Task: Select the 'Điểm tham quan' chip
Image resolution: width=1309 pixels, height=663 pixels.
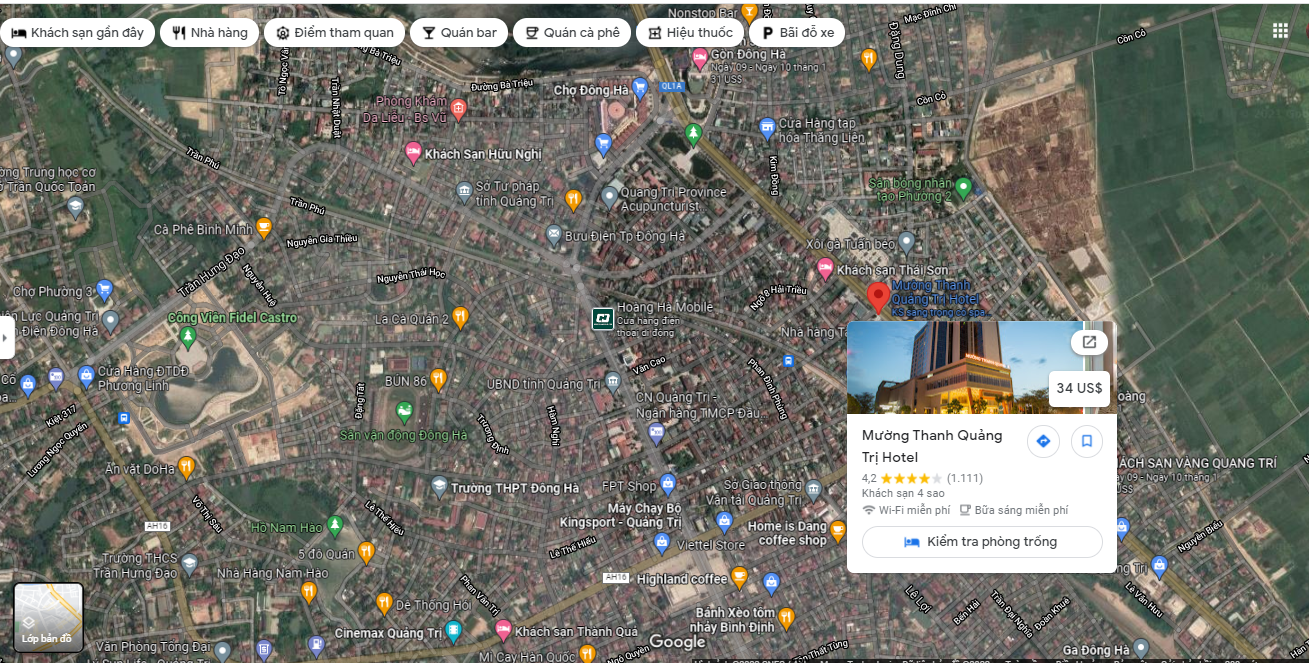Action: pyautogui.click(x=335, y=32)
